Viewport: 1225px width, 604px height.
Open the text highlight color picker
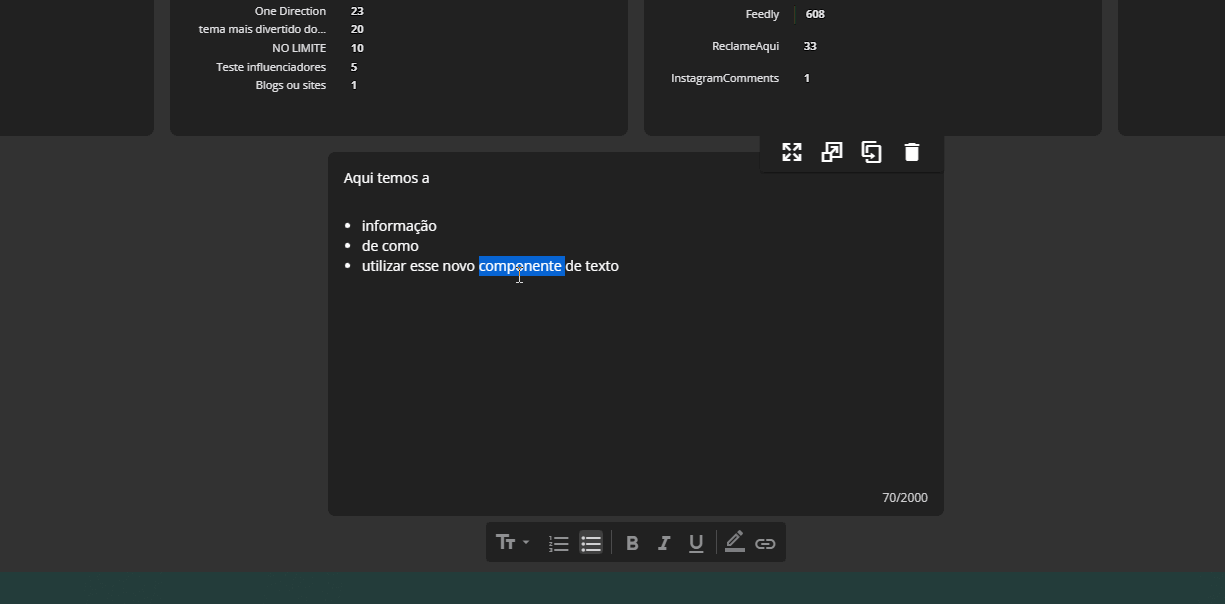click(x=735, y=542)
